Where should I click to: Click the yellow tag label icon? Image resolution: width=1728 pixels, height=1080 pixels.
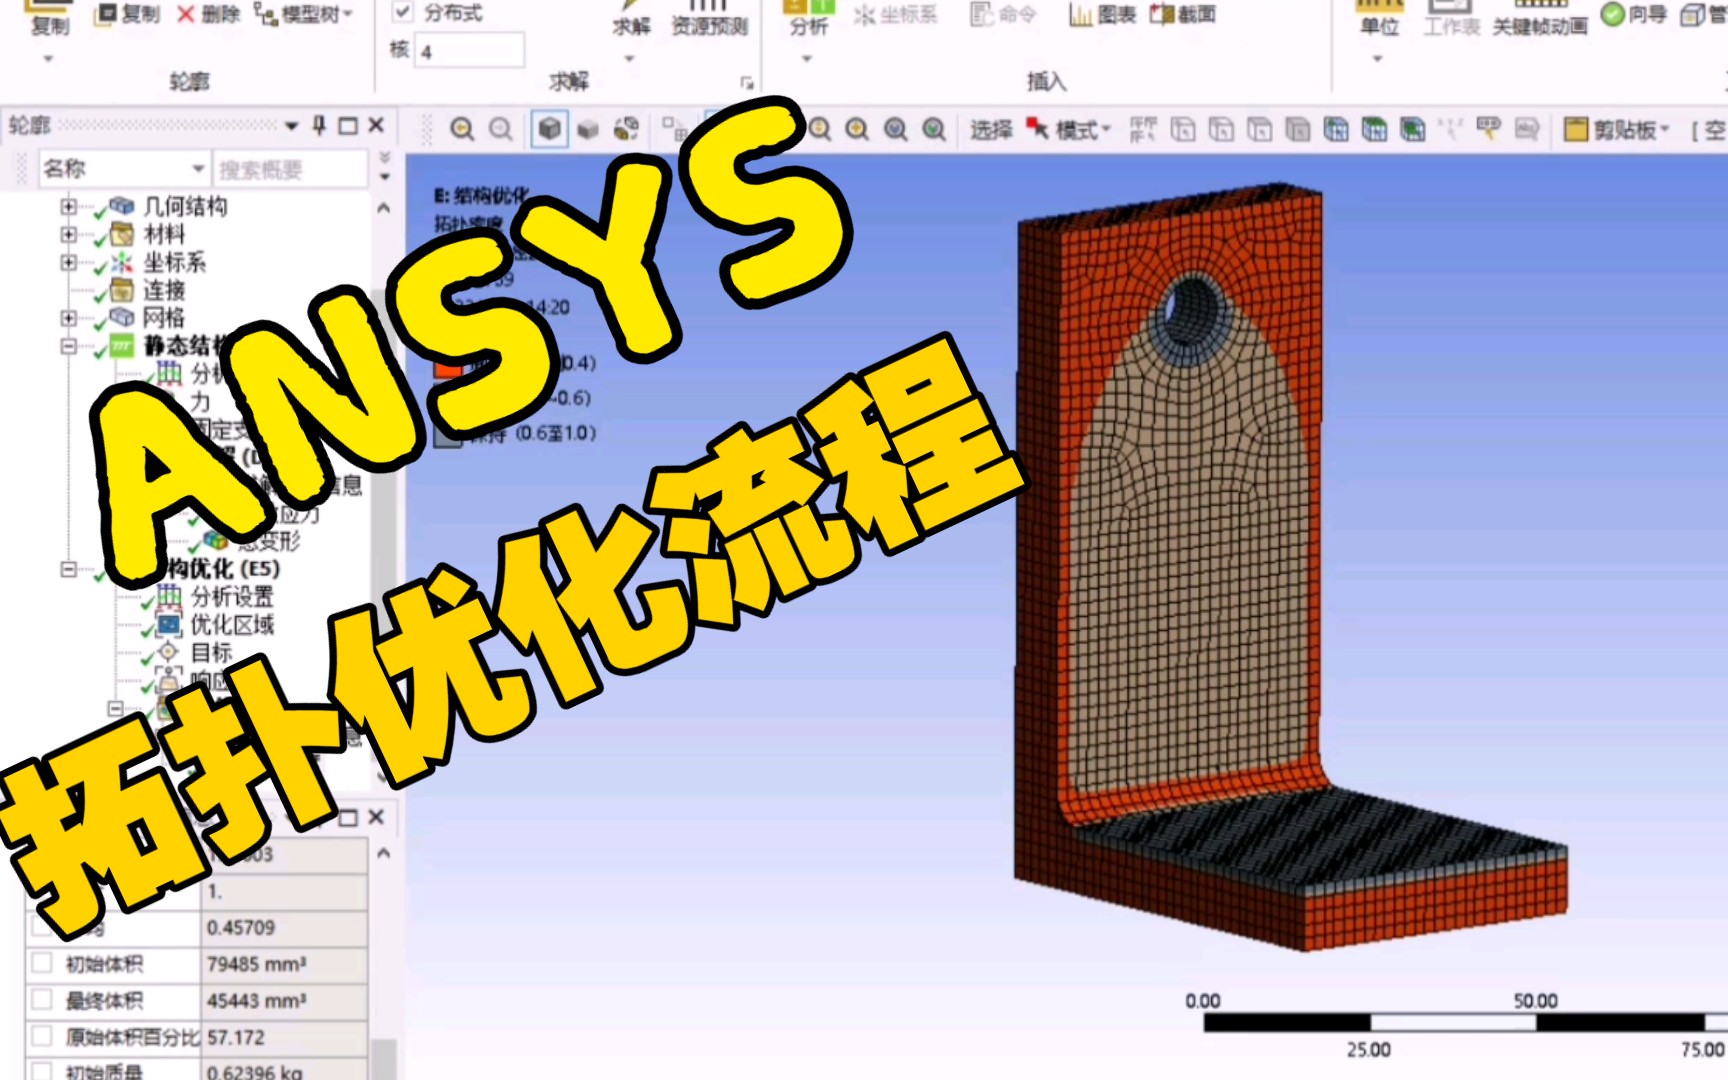tap(1489, 128)
